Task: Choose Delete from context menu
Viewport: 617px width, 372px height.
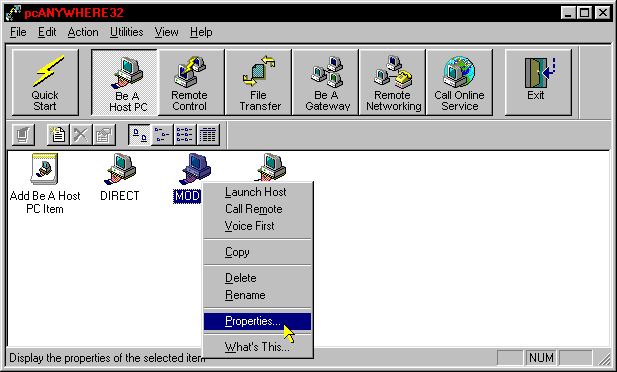Action: coord(257,278)
